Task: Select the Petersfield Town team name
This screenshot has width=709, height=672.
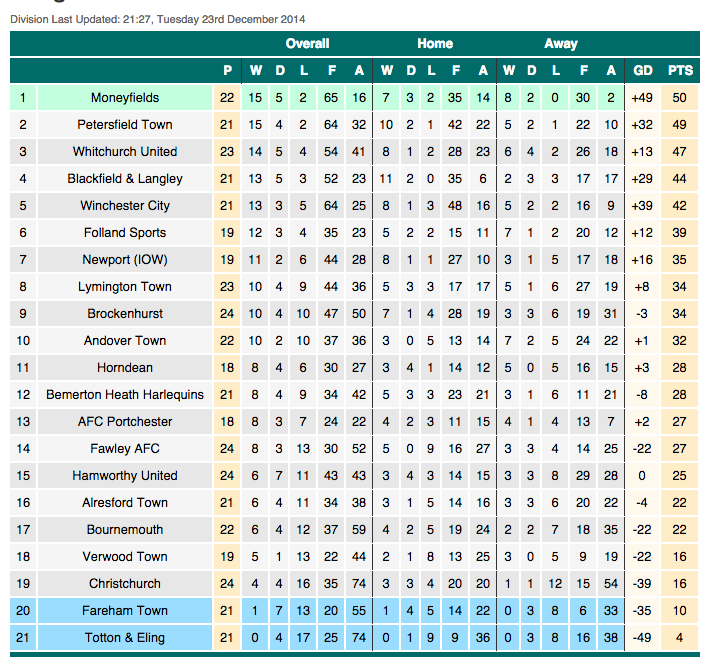Action: pyautogui.click(x=125, y=125)
